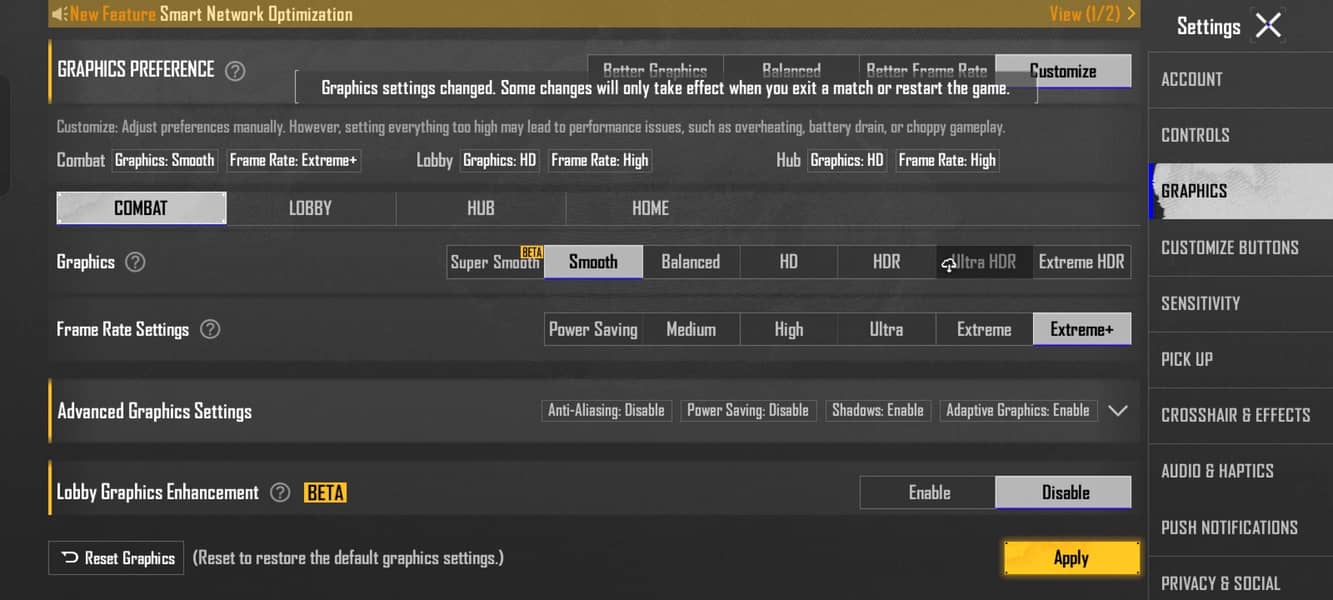
Task: Click the download icon on Ultra HDR
Action: [948, 264]
